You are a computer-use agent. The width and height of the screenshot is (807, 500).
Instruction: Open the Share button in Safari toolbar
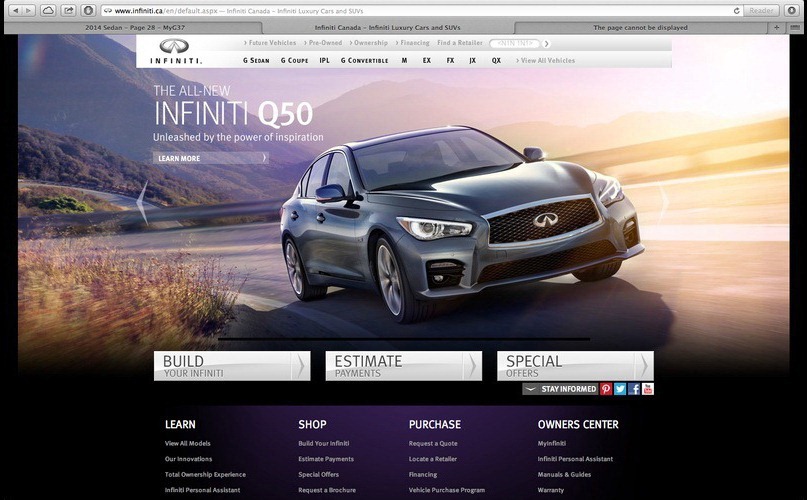tap(68, 10)
